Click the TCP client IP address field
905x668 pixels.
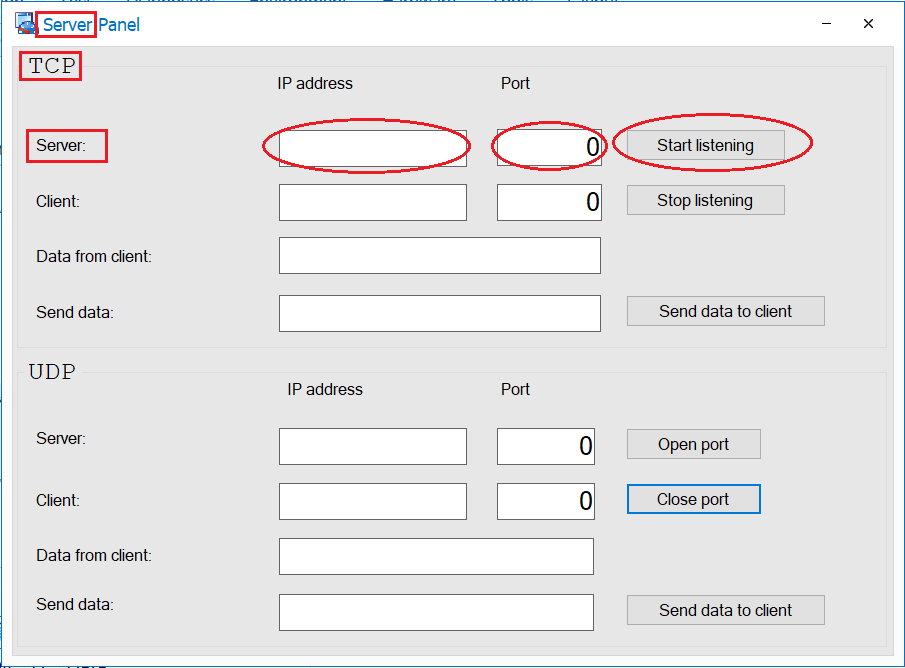click(x=372, y=202)
